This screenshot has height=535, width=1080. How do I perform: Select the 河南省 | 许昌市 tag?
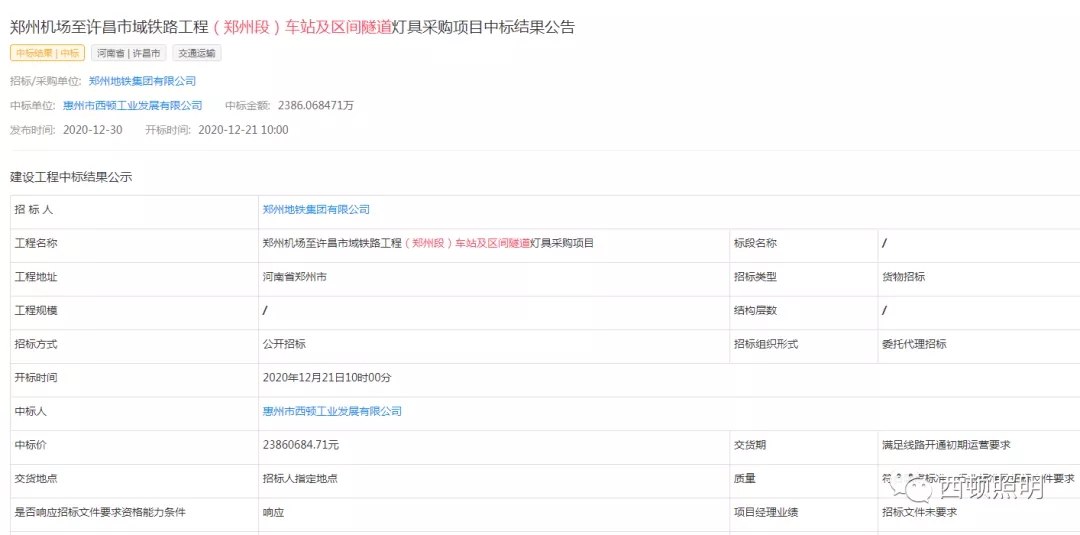coord(129,53)
